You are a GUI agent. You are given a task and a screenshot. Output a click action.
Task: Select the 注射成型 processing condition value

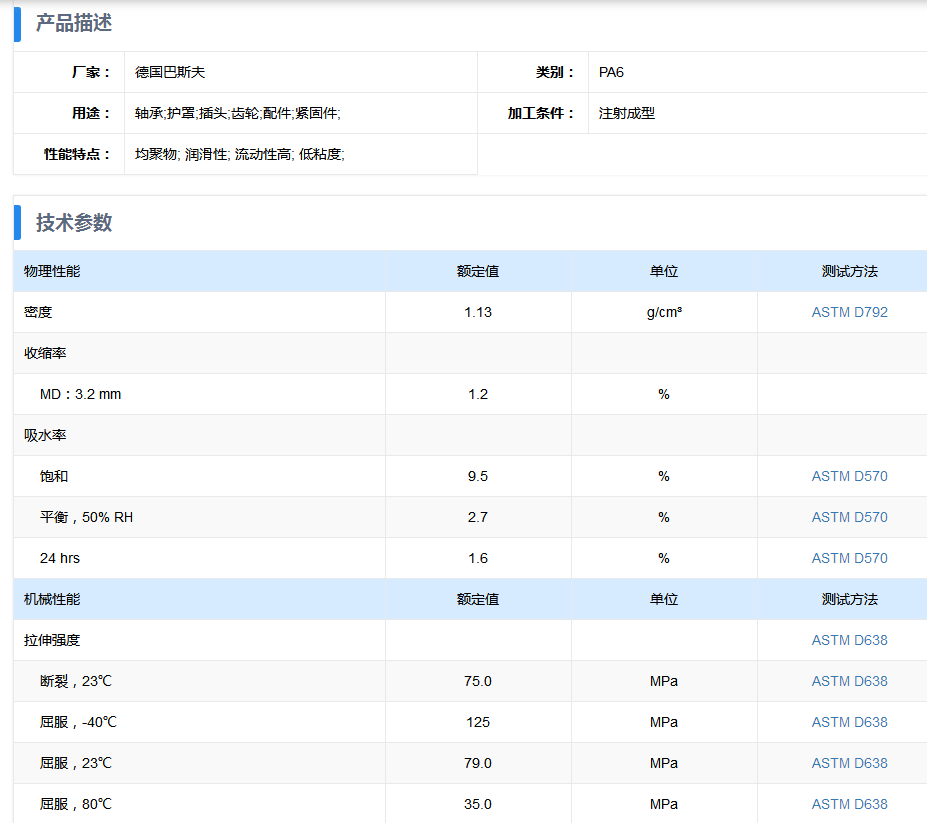point(626,113)
